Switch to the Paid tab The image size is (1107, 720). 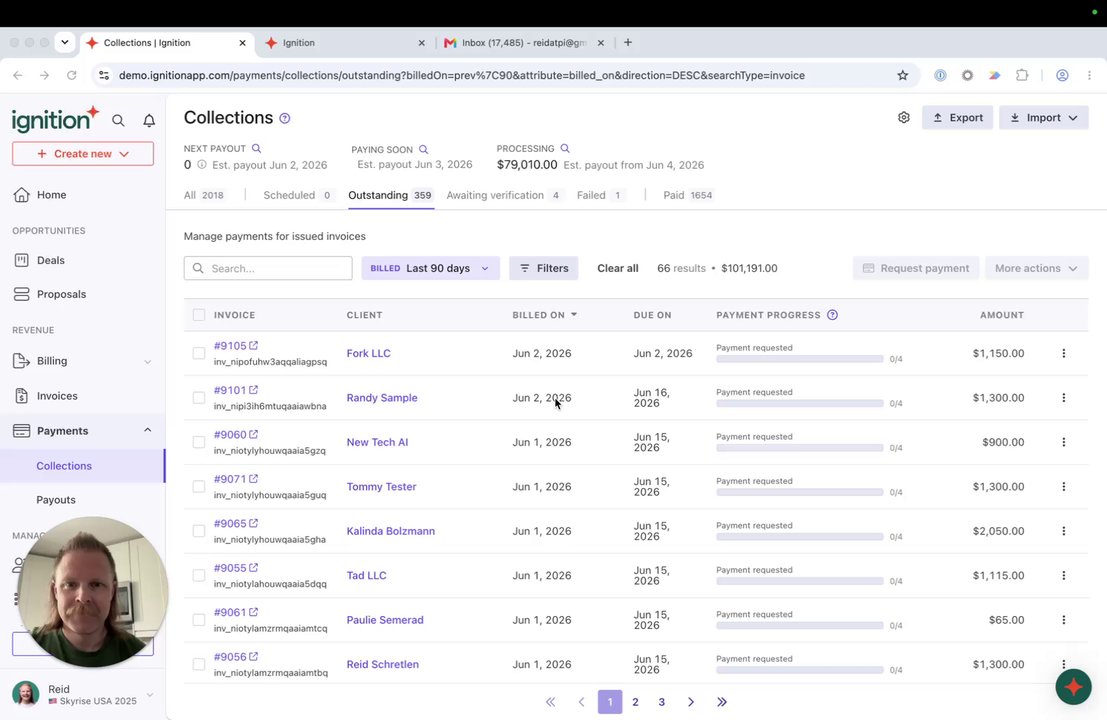click(688, 196)
